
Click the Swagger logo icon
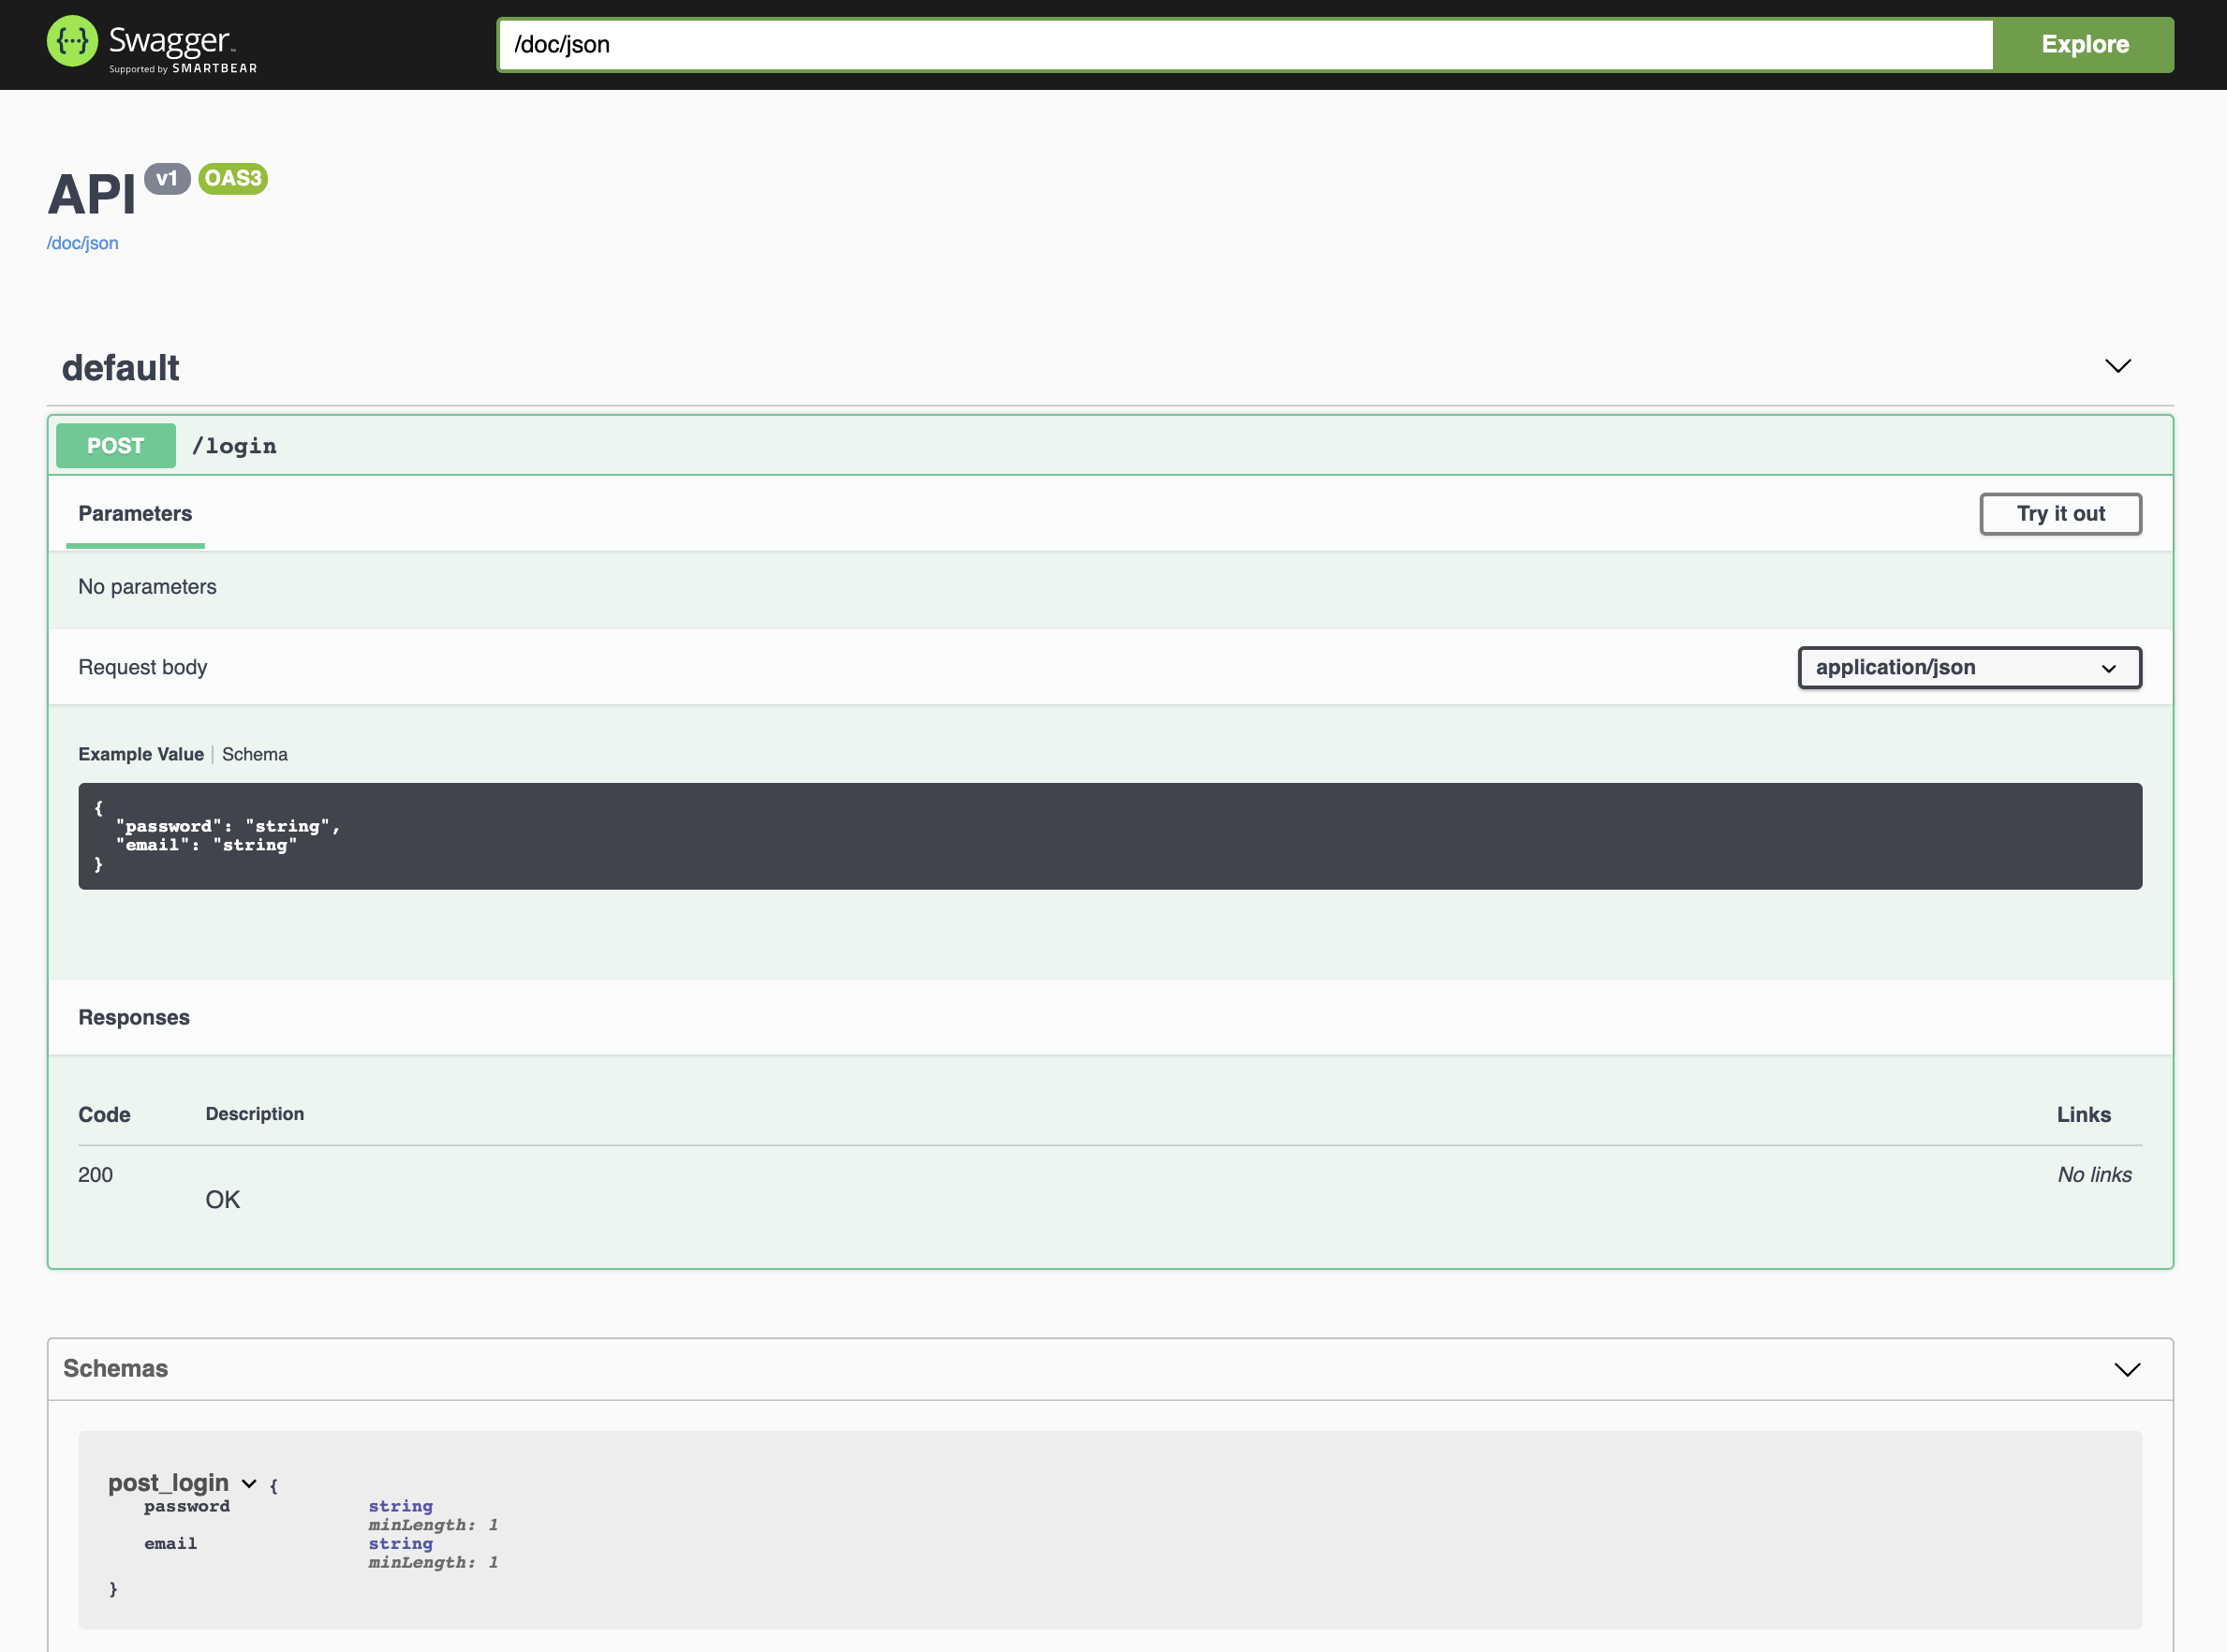pos(73,42)
